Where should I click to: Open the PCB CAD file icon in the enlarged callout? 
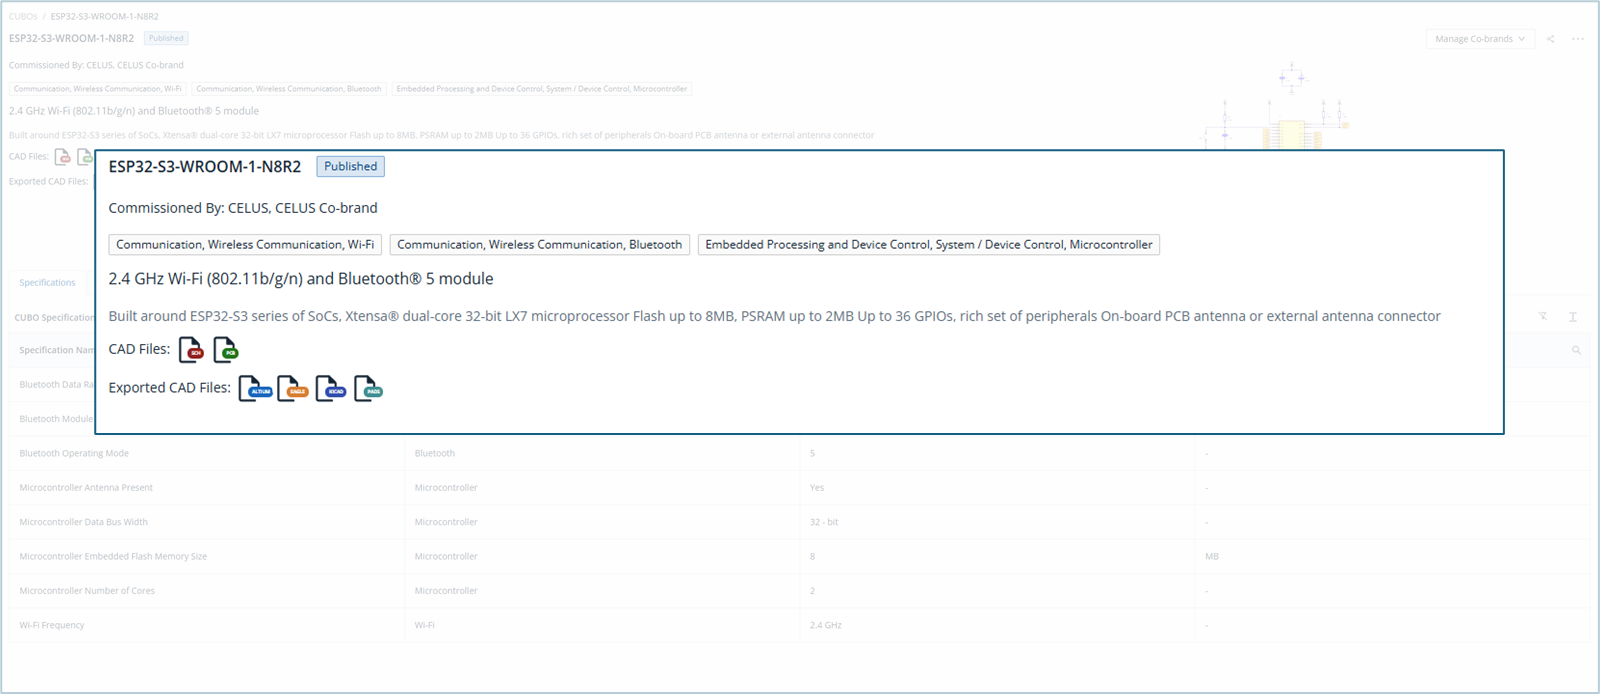pyautogui.click(x=226, y=350)
